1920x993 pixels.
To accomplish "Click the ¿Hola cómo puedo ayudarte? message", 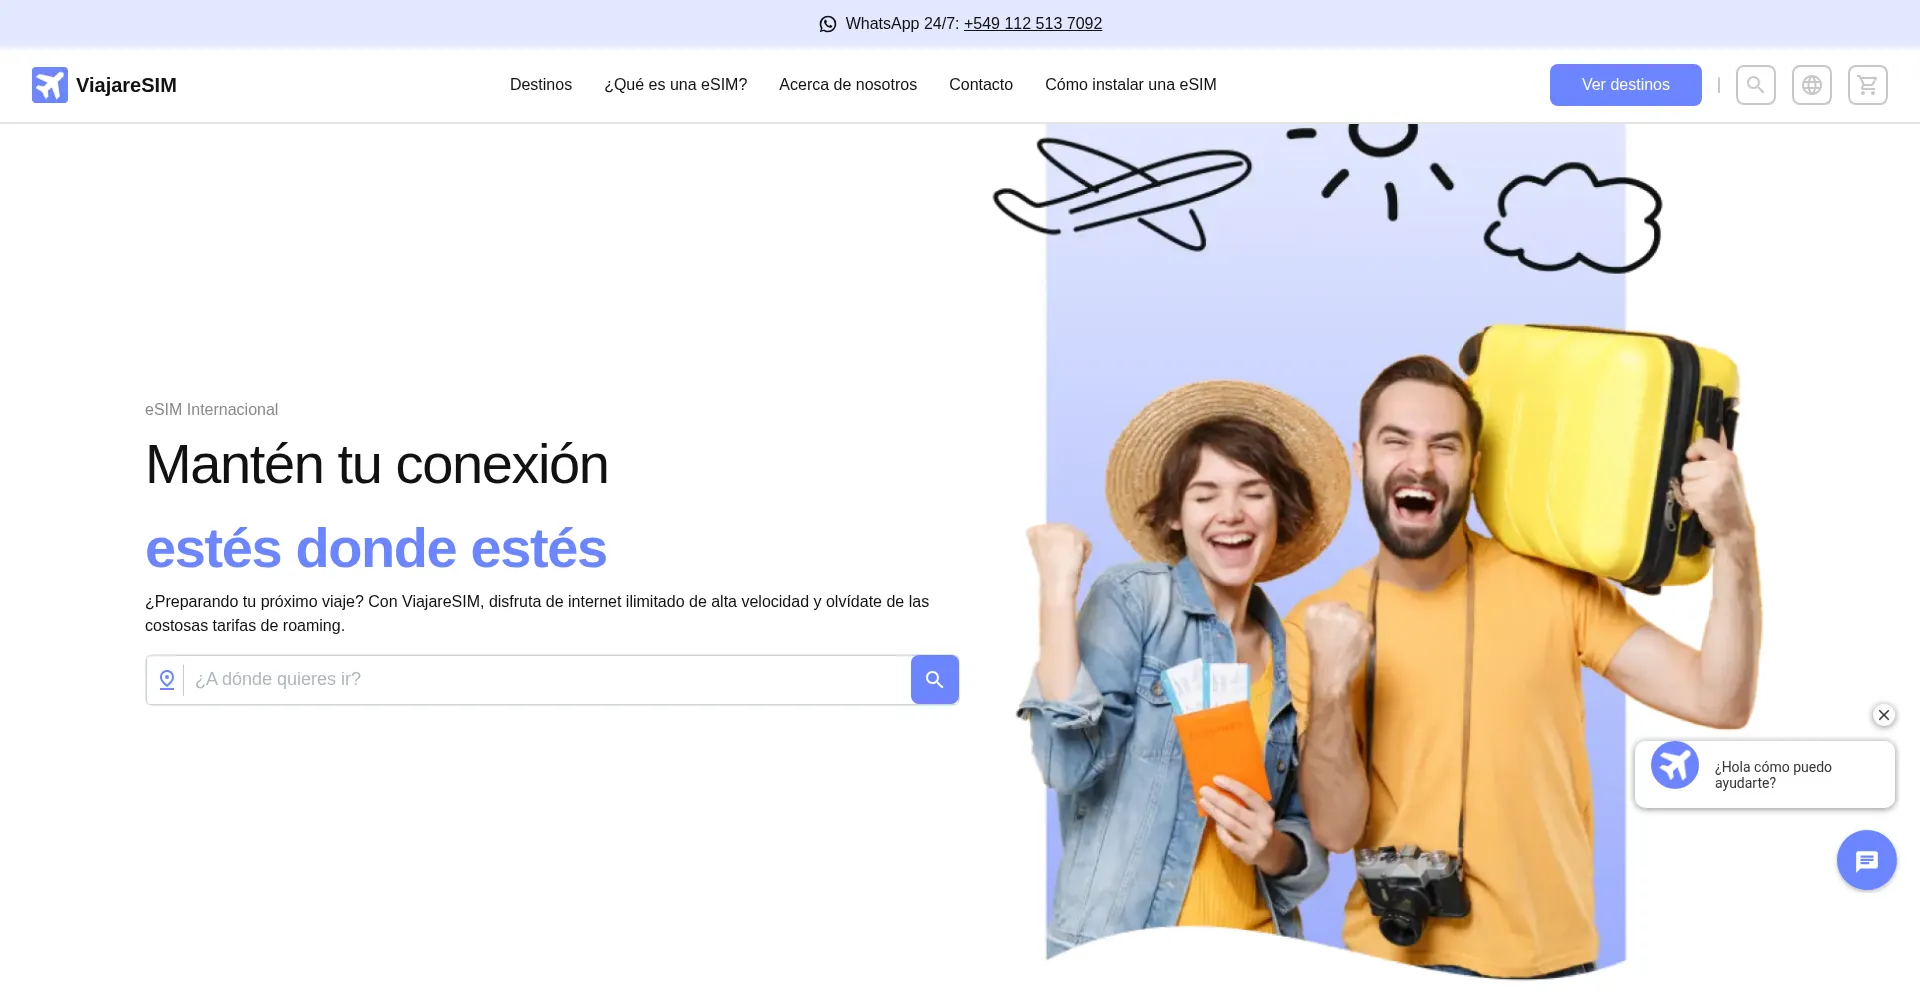I will tap(1773, 775).
